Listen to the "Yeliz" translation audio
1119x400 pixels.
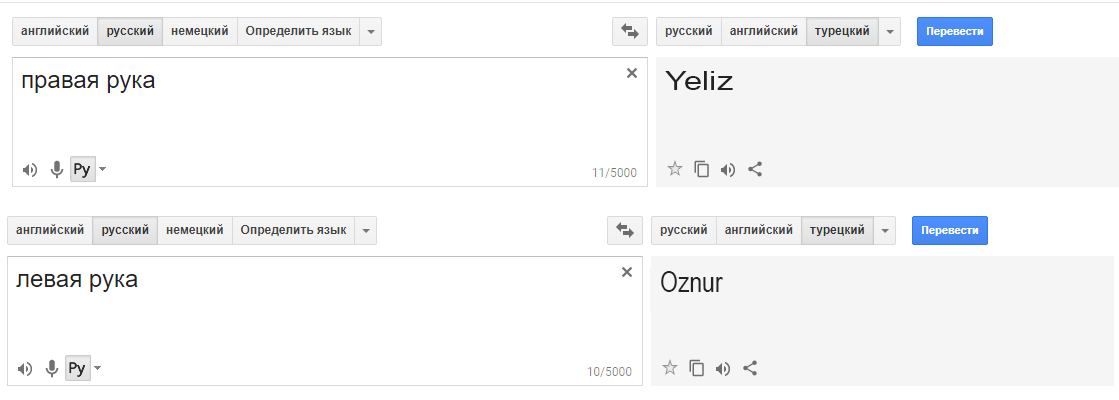[728, 169]
